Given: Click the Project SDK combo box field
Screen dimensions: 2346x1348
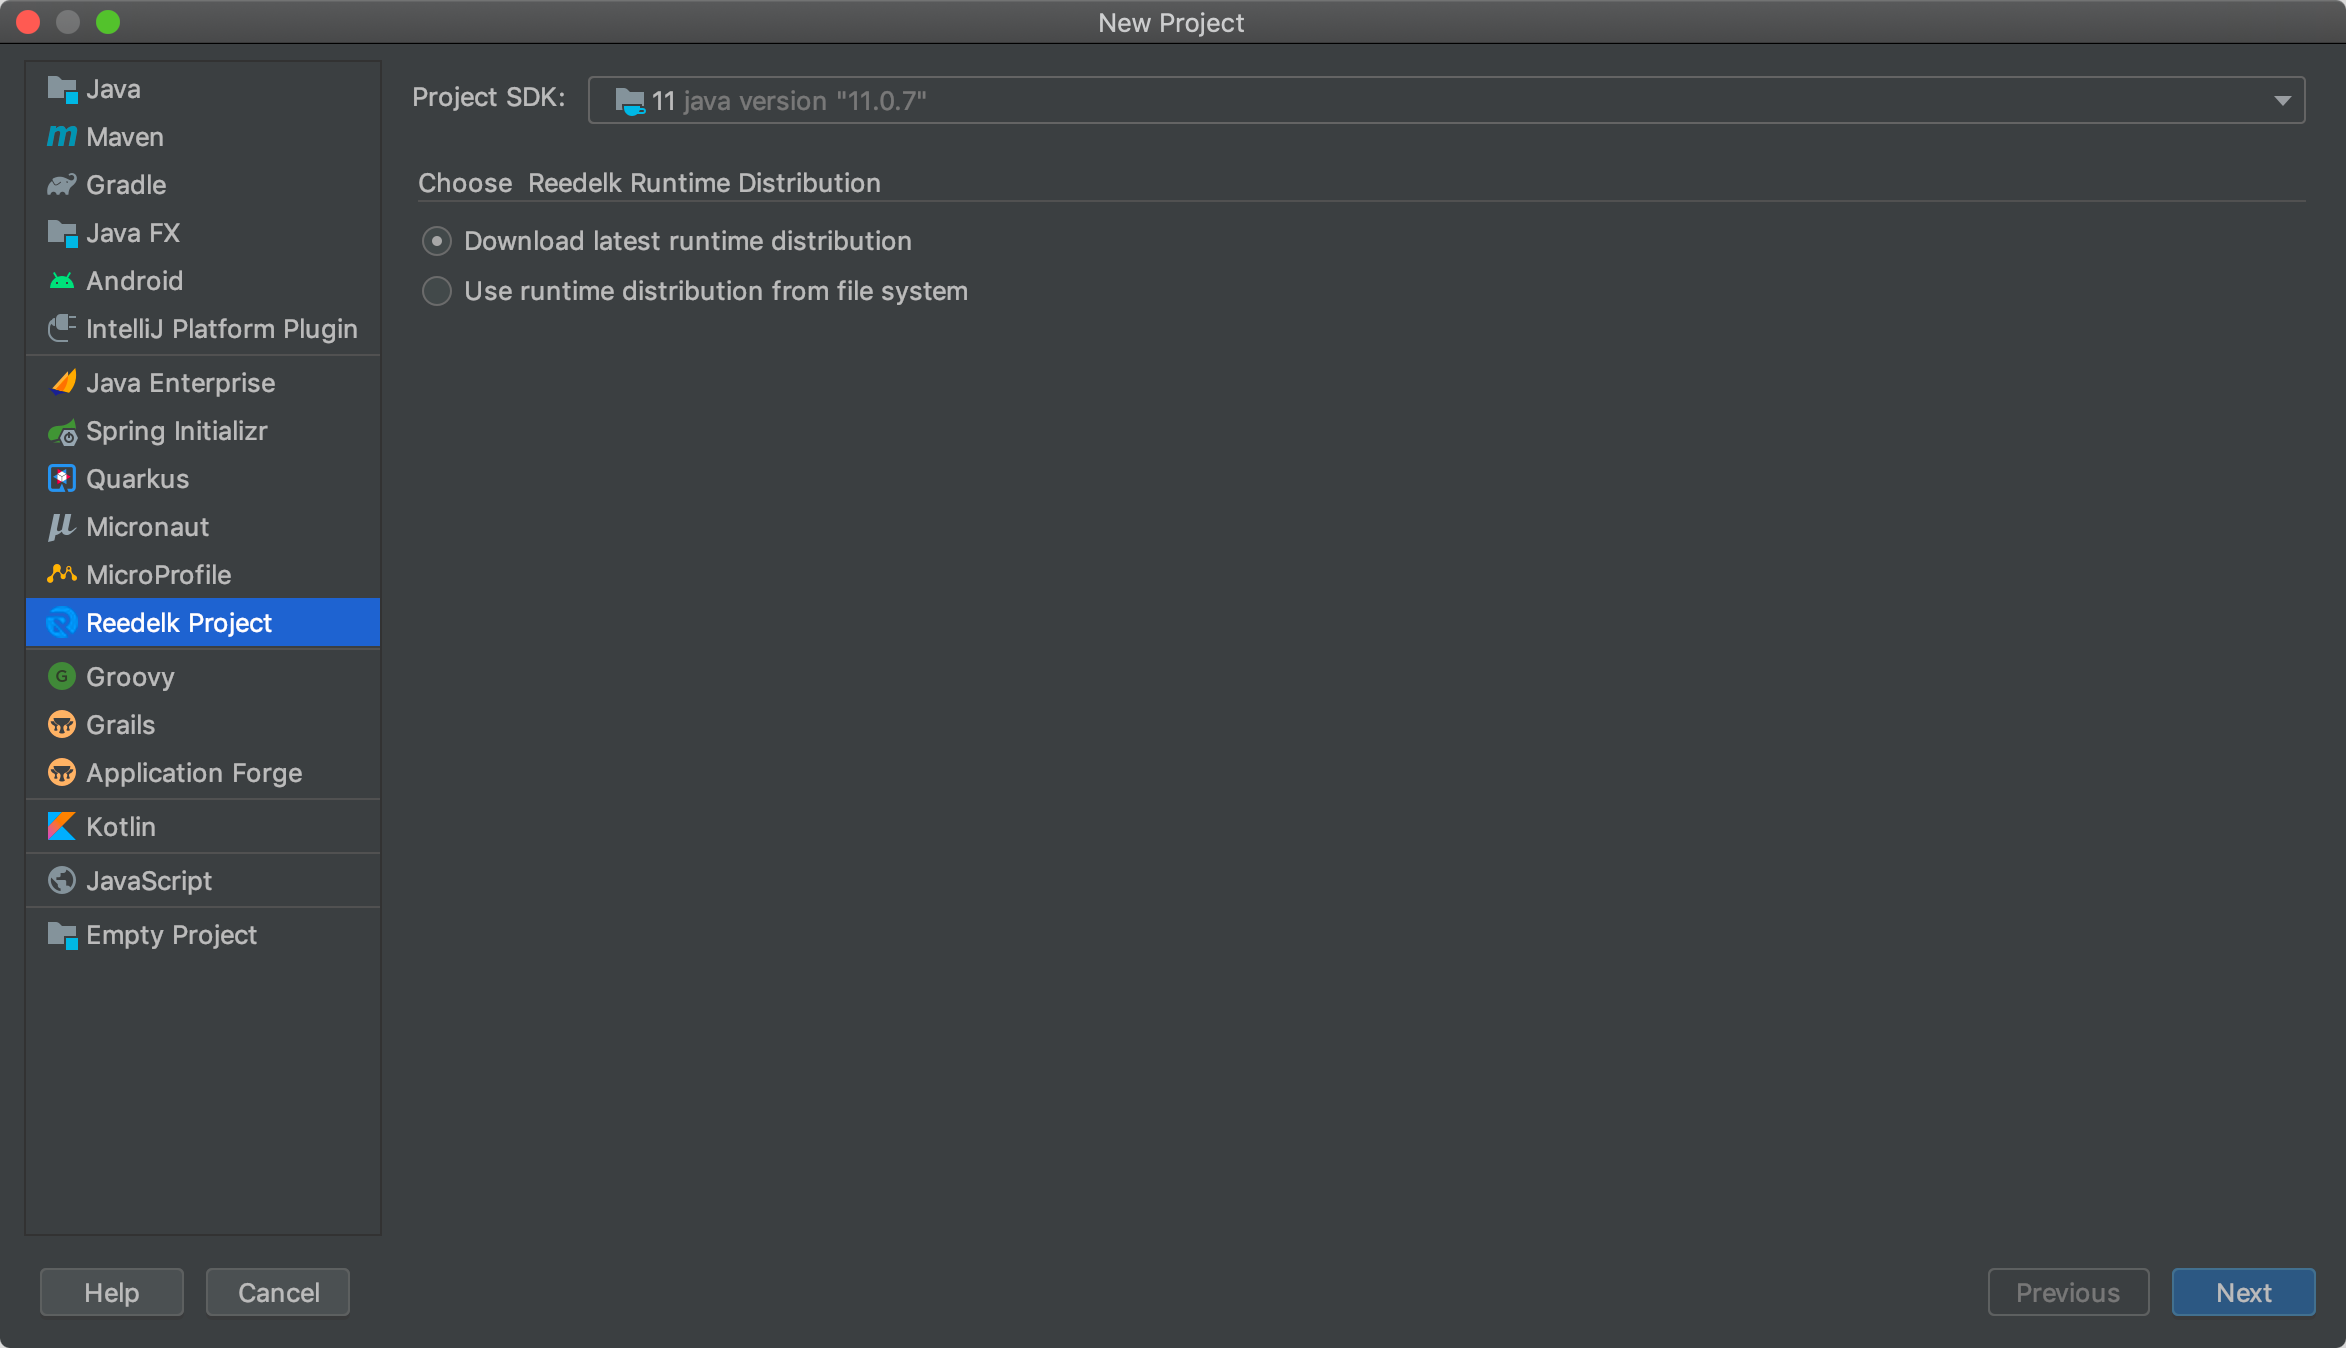Looking at the screenshot, I should pos(1400,101).
